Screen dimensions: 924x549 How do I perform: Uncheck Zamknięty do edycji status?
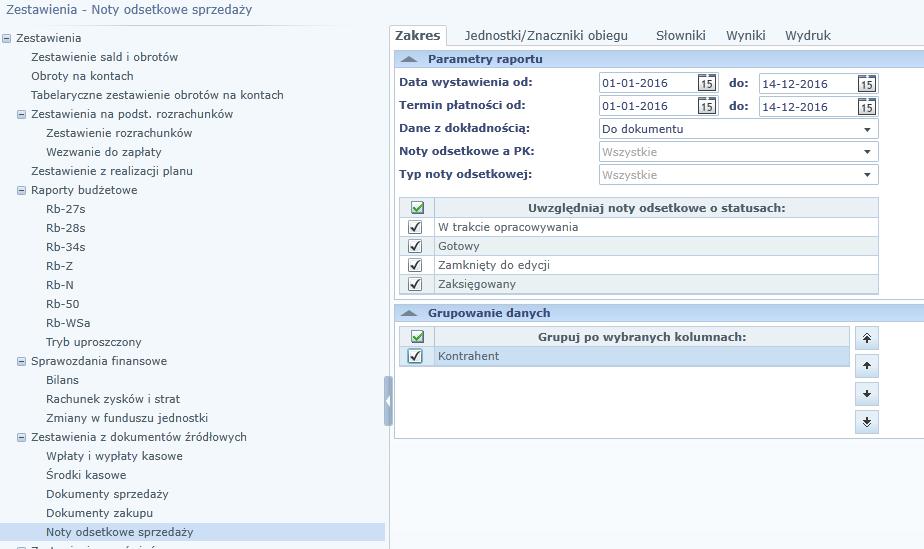415,265
